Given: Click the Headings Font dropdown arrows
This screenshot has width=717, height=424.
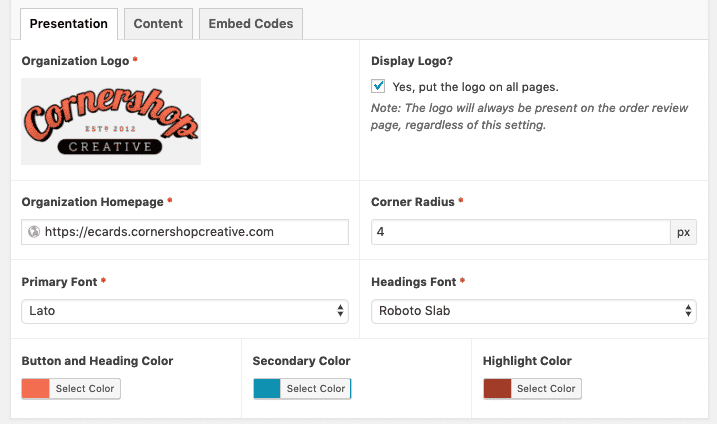Looking at the screenshot, I should coord(688,311).
